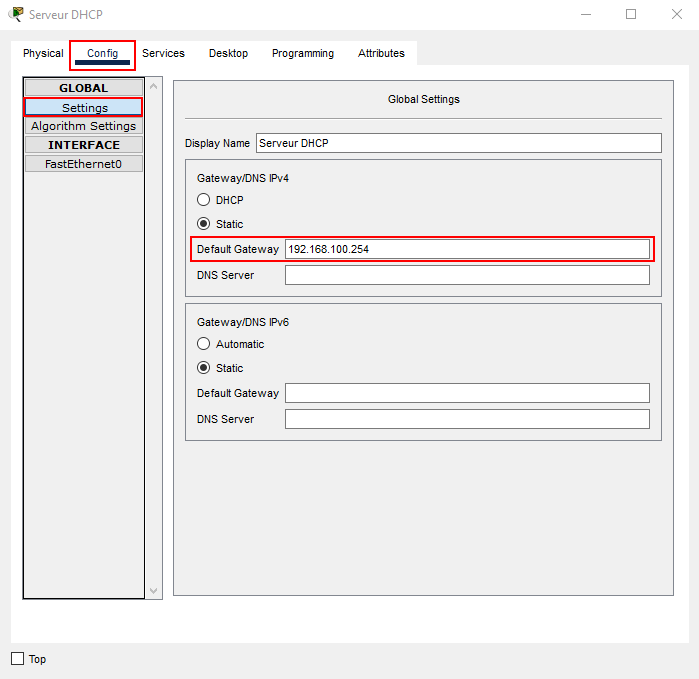The height and width of the screenshot is (679, 699).
Task: Open Algorithm Settings in the sidebar
Action: tap(84, 126)
